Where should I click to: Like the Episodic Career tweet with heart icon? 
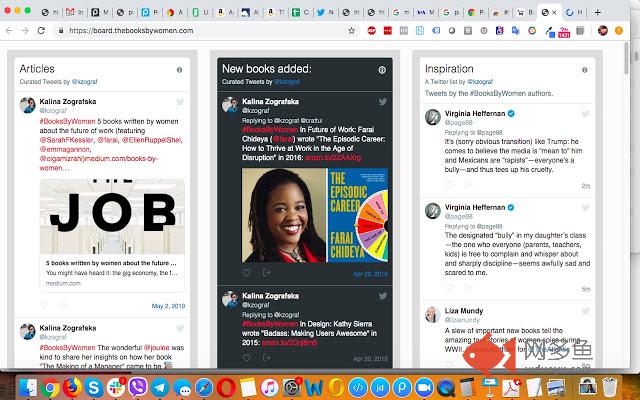(x=247, y=273)
